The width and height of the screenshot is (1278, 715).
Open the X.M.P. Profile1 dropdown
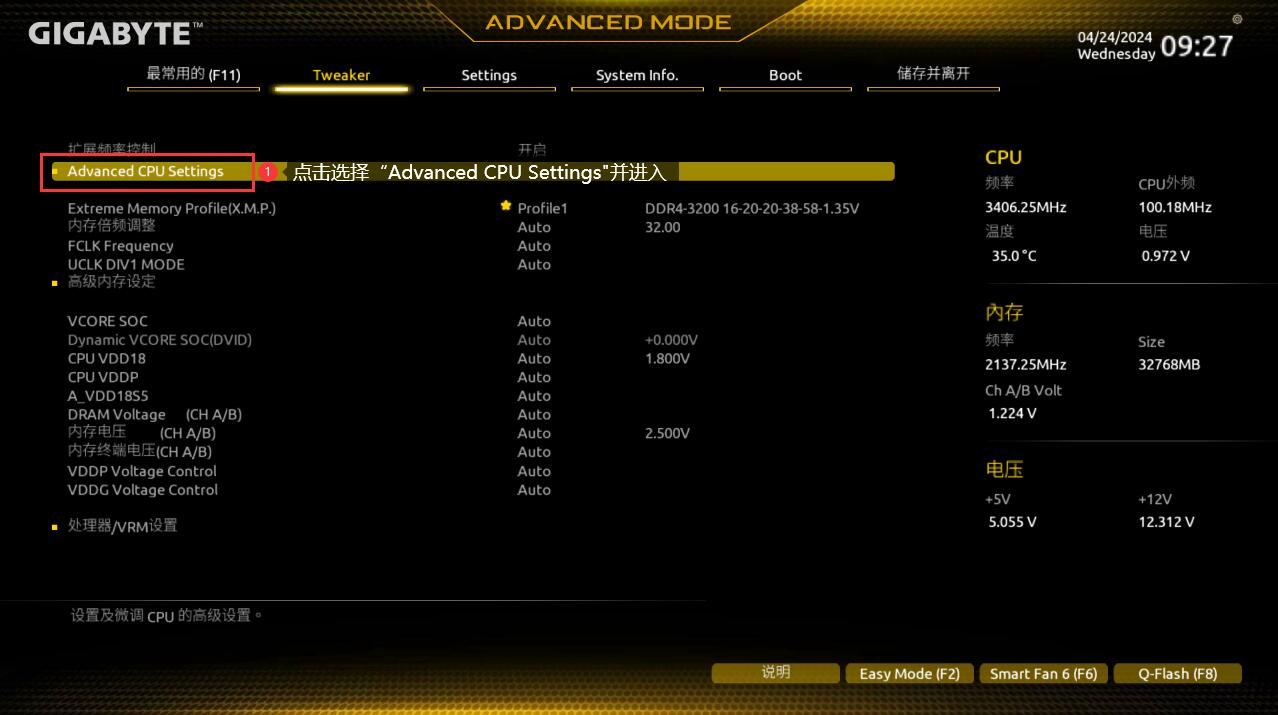(x=542, y=209)
